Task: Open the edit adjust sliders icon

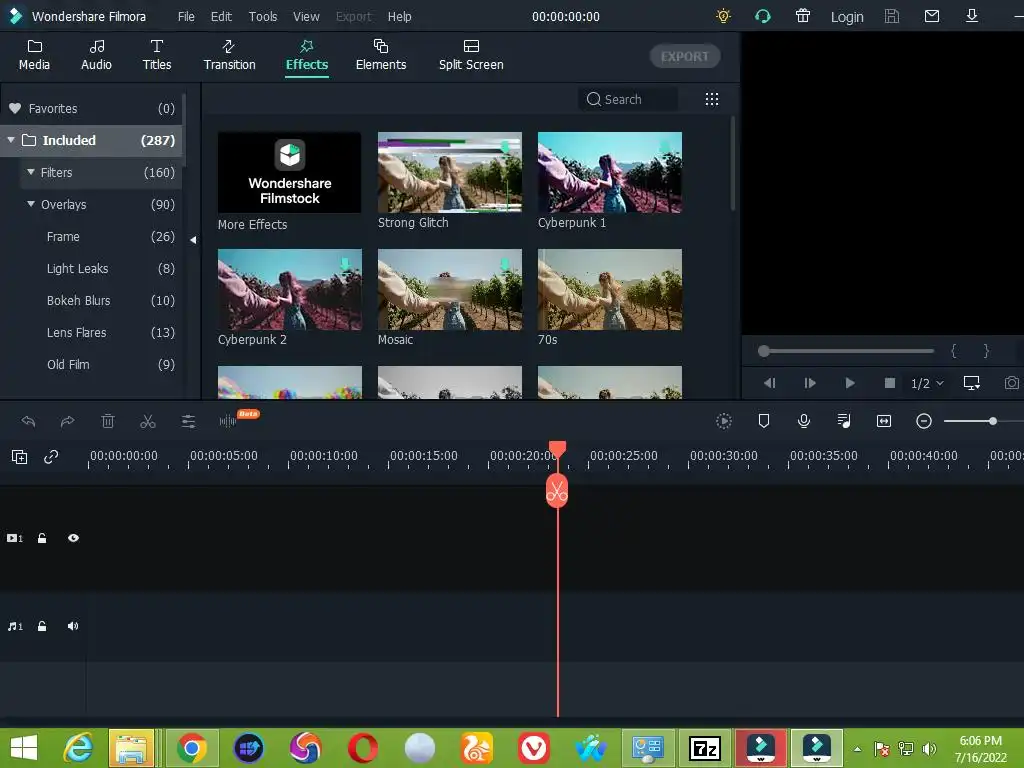Action: coord(188,421)
